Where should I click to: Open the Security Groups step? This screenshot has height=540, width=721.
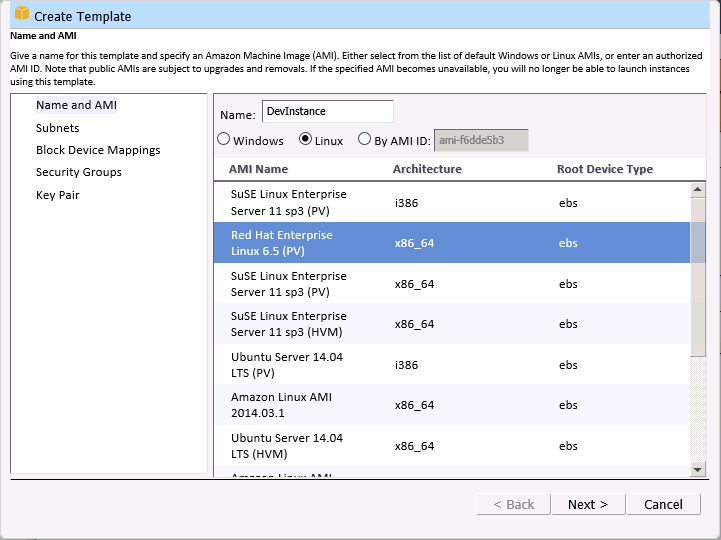click(78, 172)
